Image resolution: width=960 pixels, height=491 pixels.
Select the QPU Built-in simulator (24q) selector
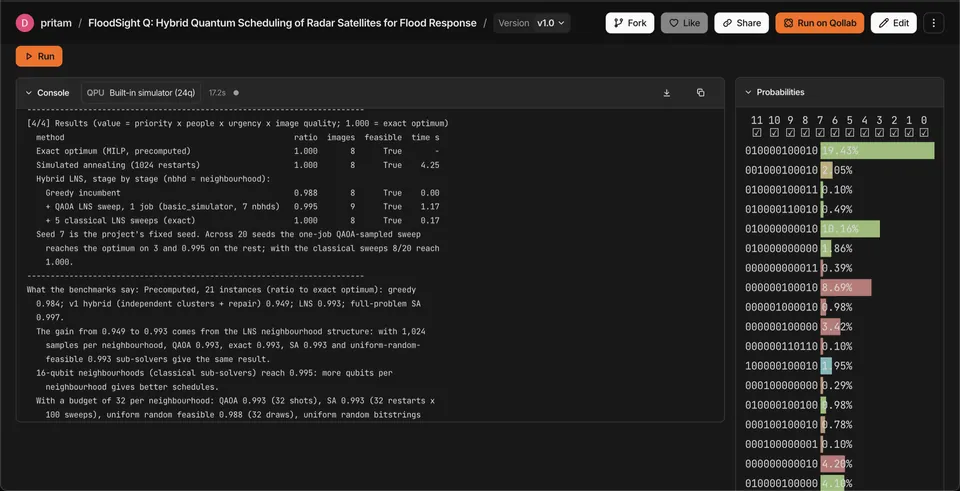tap(141, 93)
